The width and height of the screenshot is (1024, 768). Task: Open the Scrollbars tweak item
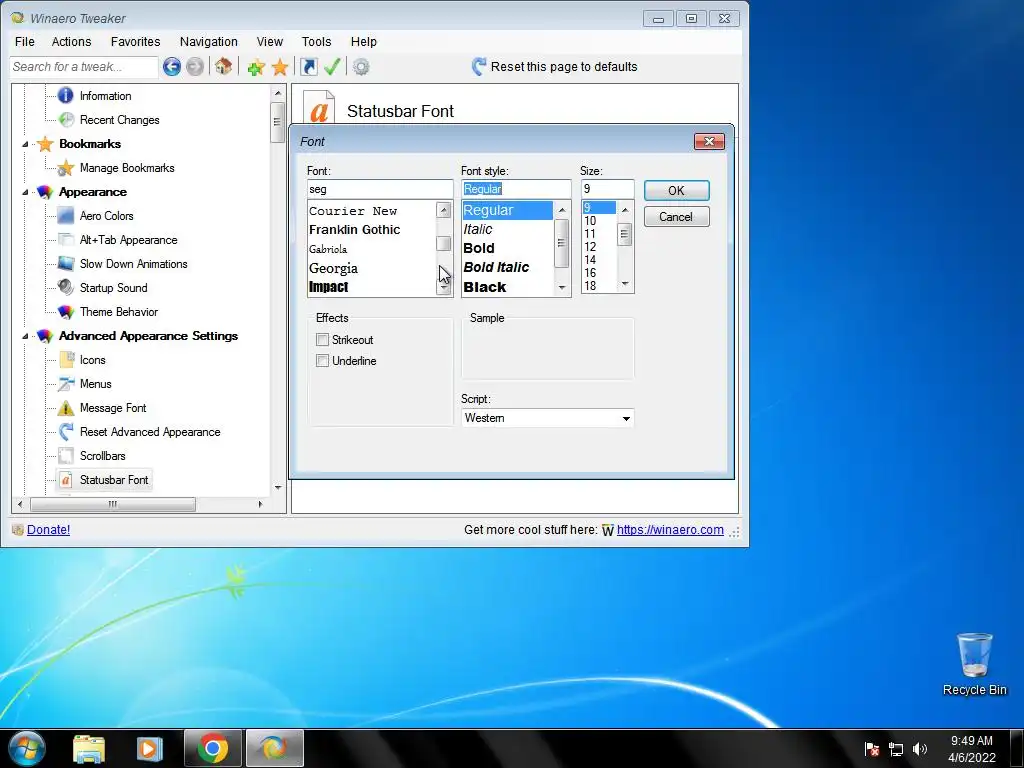click(102, 456)
